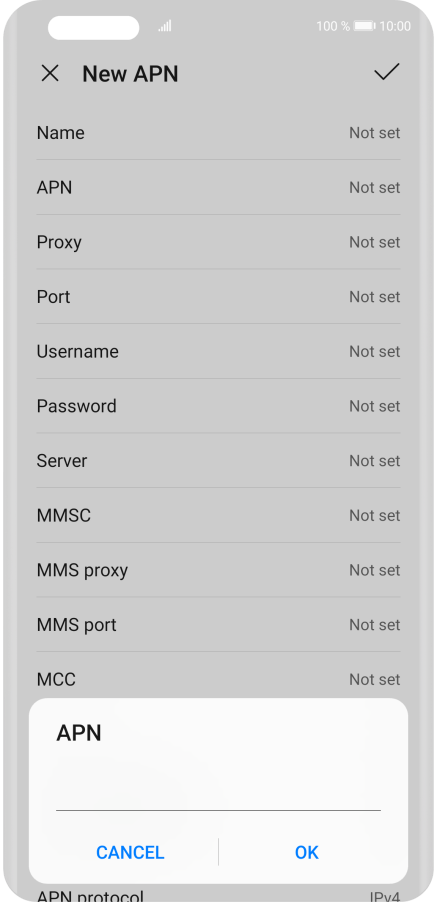The image size is (437, 902).
Task: Select the Port setting row
Action: 218,297
